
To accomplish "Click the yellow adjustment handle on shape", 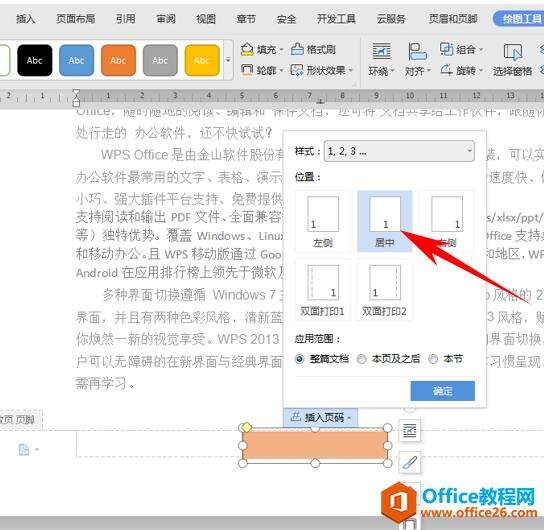I will (x=246, y=427).
